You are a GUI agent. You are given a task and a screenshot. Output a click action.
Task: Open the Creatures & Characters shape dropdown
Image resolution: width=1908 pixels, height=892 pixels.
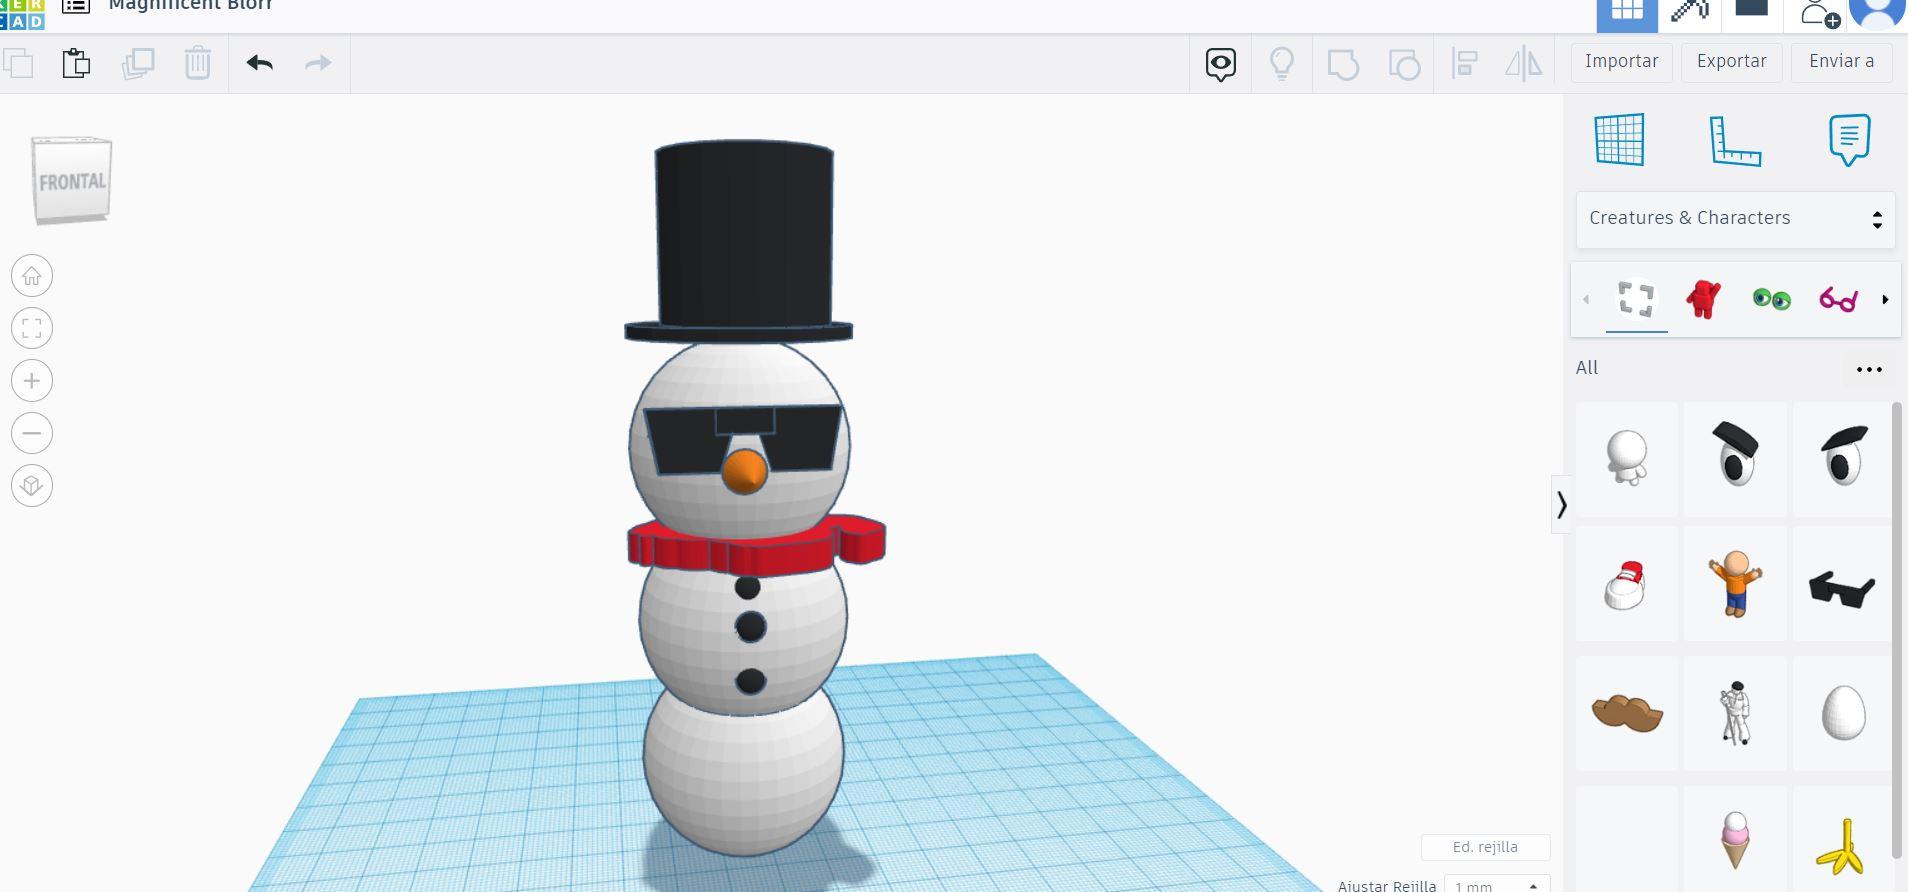[x=1736, y=219]
